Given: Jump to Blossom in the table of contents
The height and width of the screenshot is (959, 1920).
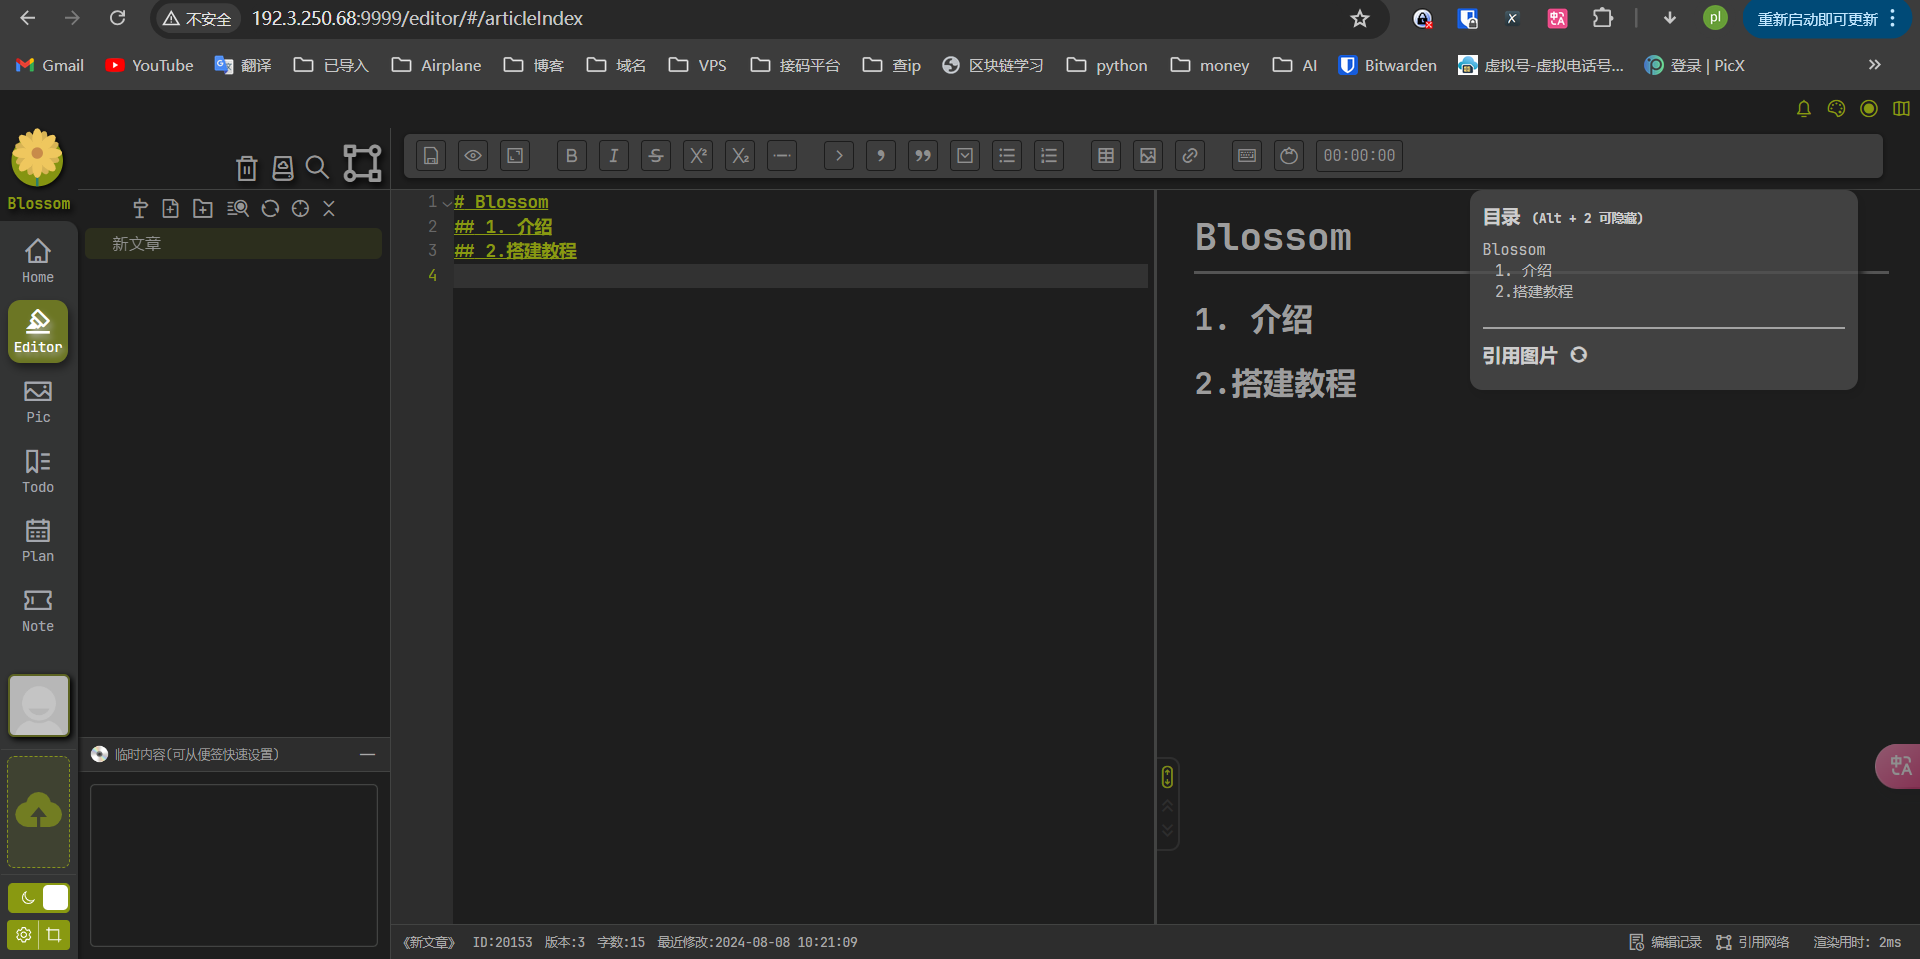Looking at the screenshot, I should coord(1513,250).
